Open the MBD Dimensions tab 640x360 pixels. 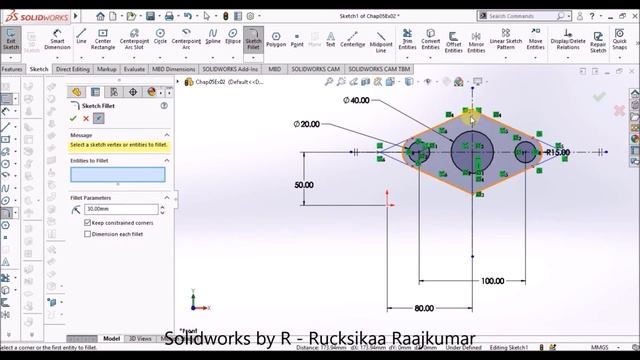point(173,69)
